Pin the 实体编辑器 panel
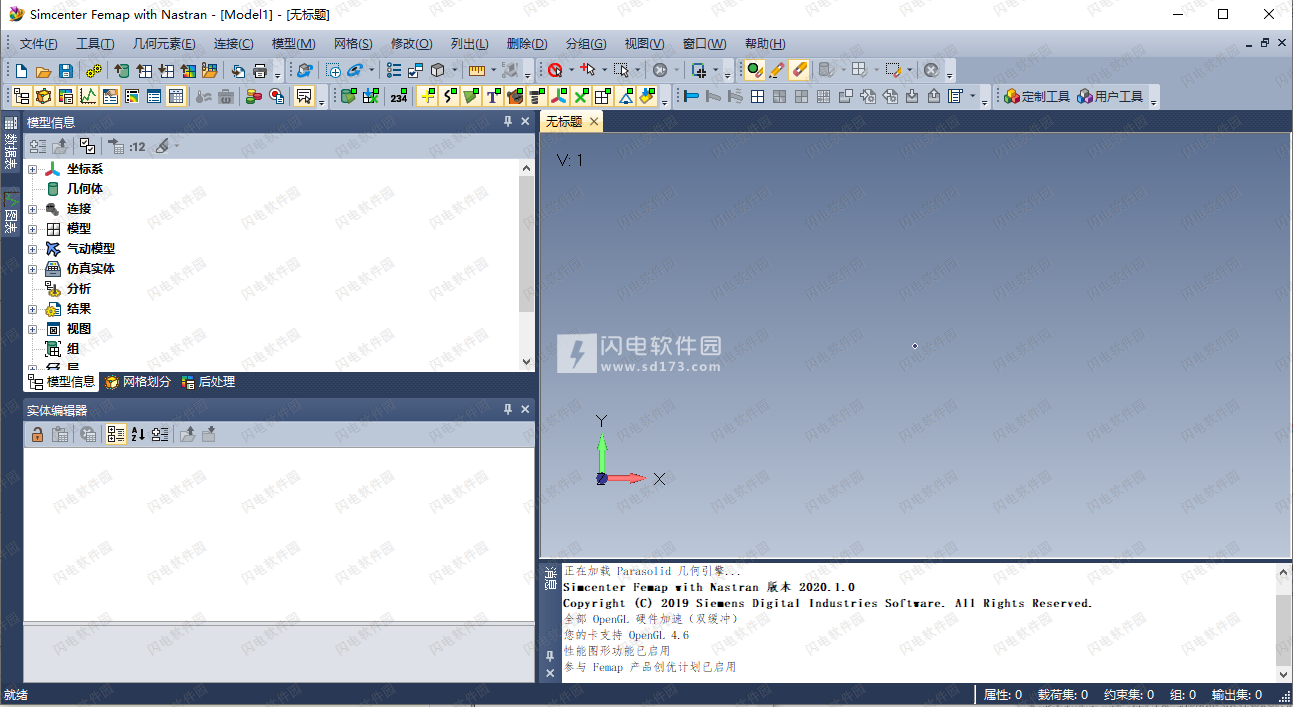Viewport: 1293px width, 707px height. pos(507,410)
